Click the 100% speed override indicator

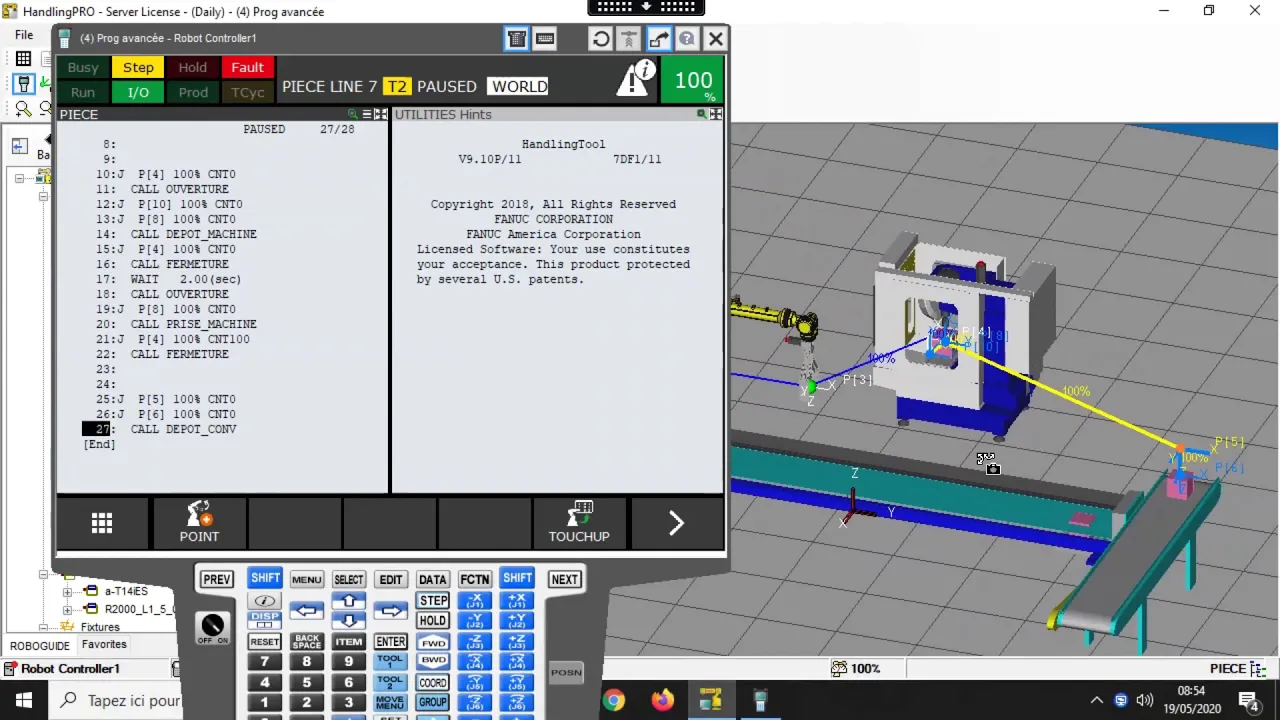click(x=693, y=81)
